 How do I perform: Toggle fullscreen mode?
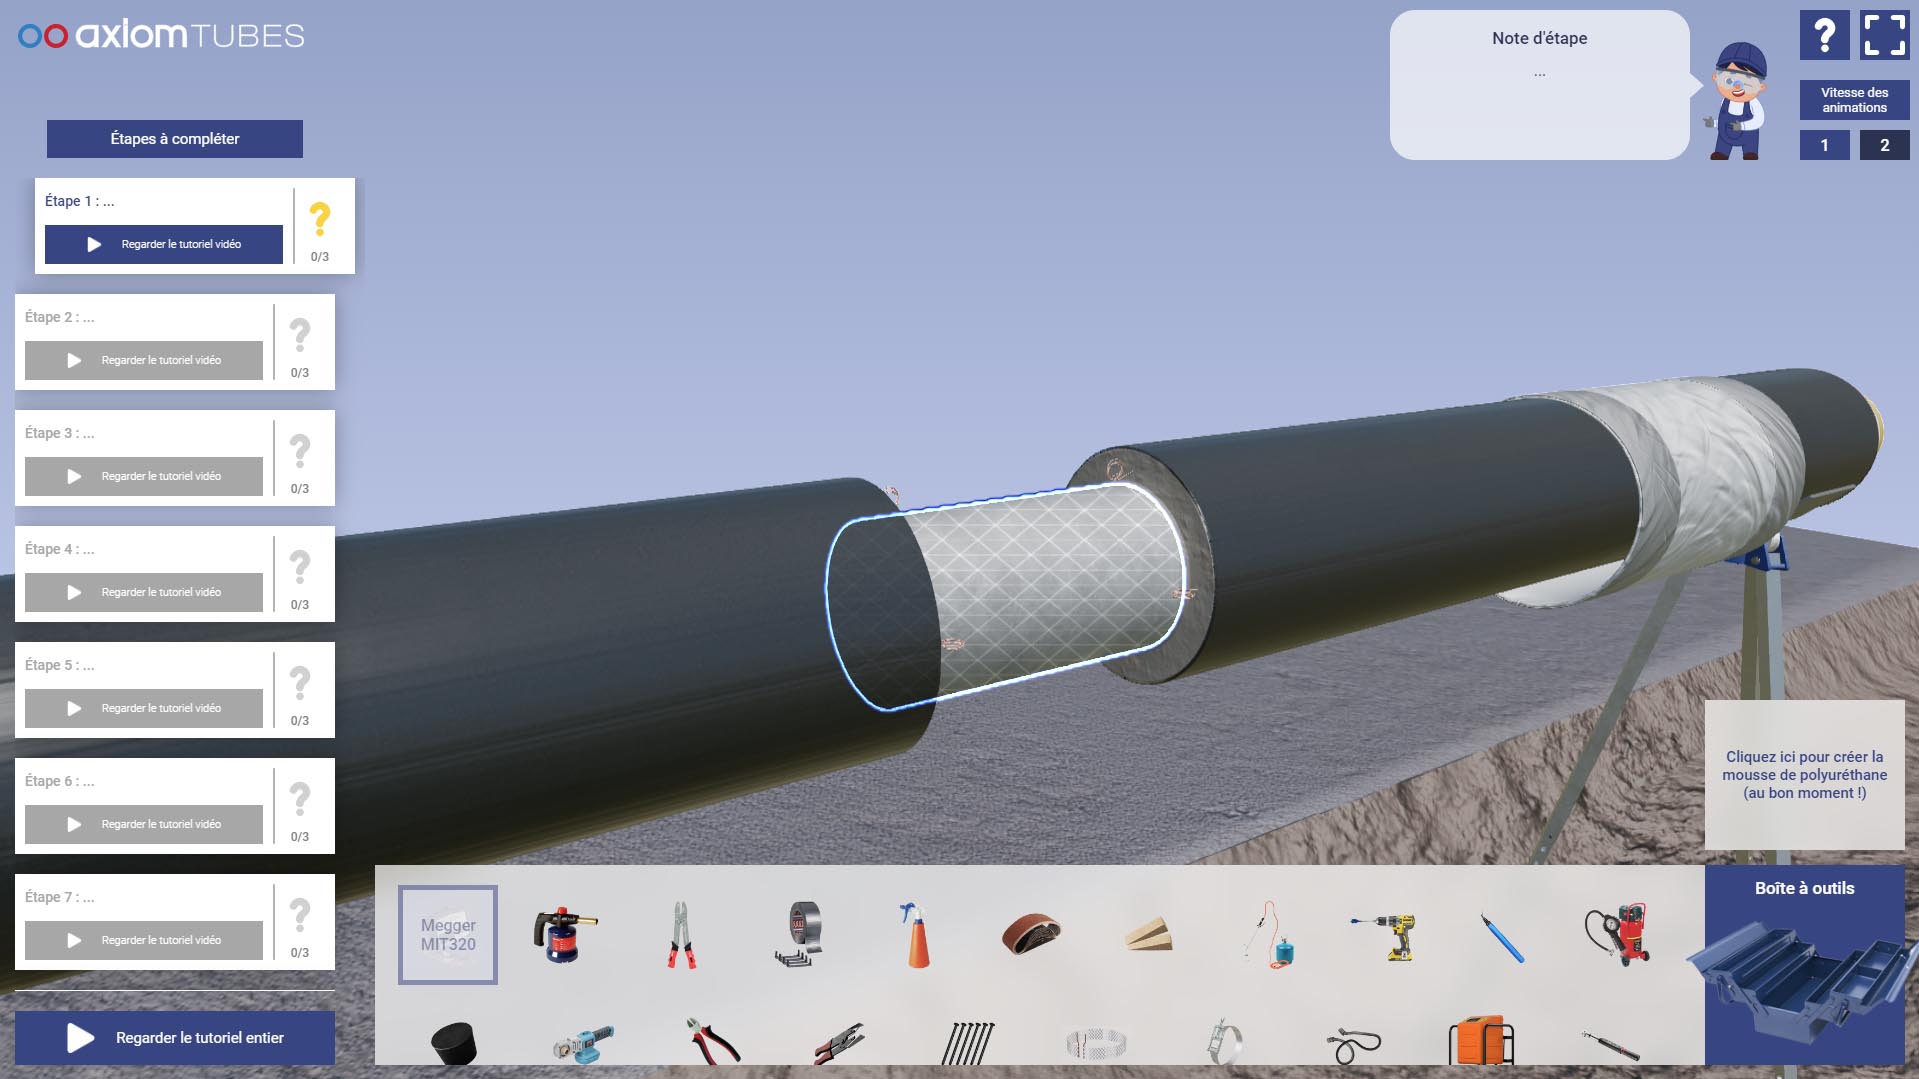coord(1884,35)
